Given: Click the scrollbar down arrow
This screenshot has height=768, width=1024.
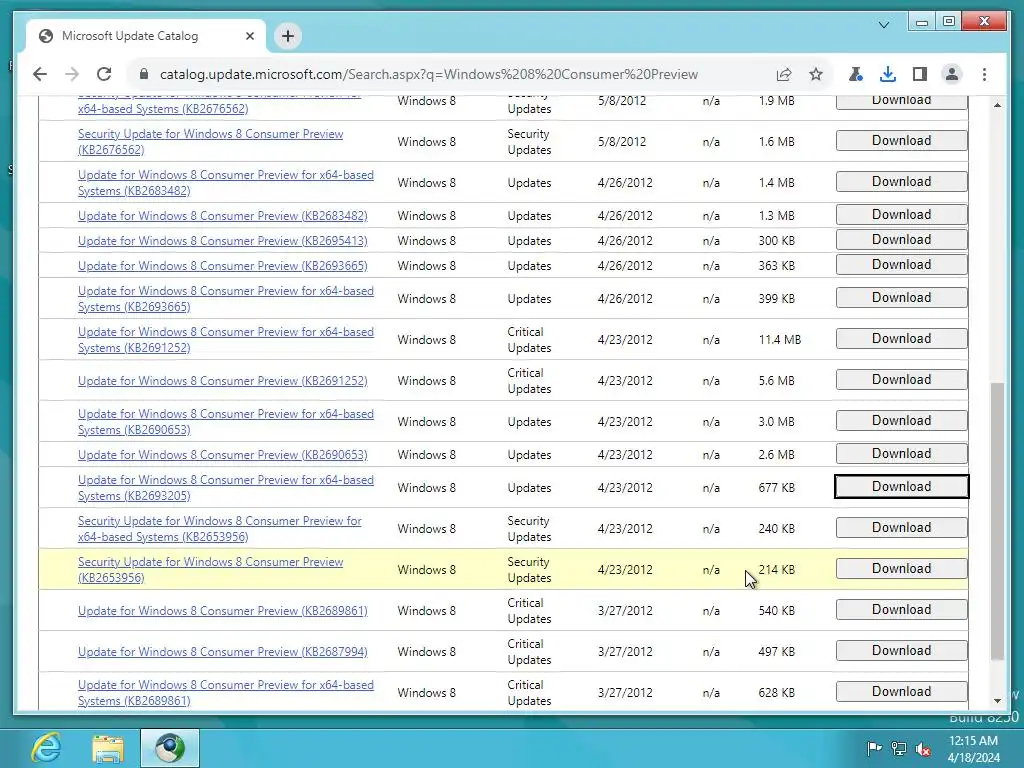Looking at the screenshot, I should coord(997,701).
